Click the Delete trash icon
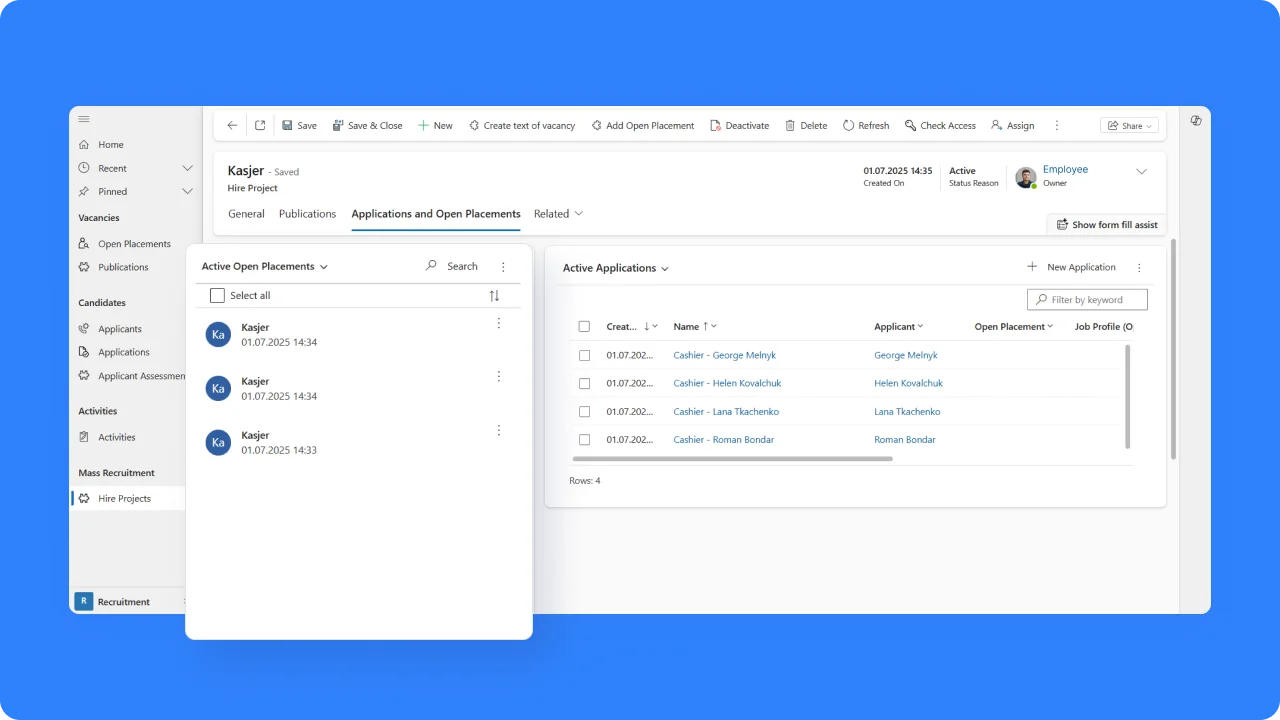Screen dimensions: 1280x720 790,126
